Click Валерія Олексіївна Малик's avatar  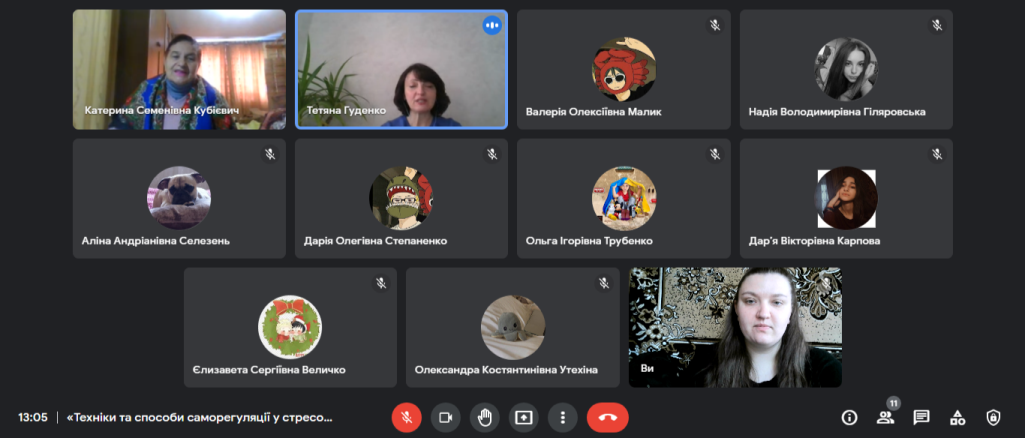coord(624,69)
